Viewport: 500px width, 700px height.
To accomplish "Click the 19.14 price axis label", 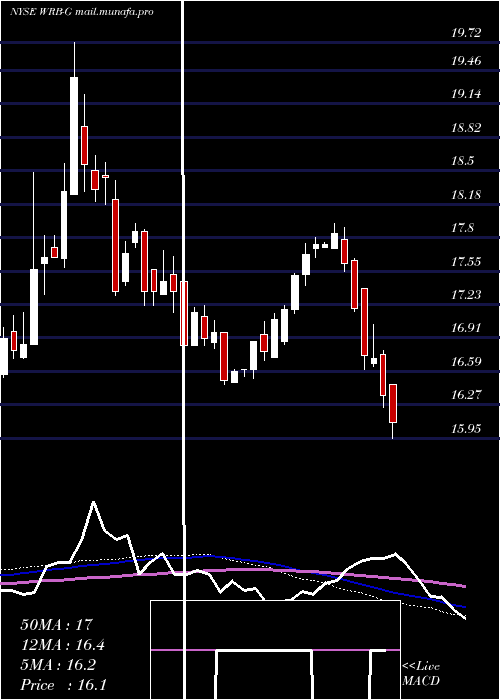I will [466, 94].
